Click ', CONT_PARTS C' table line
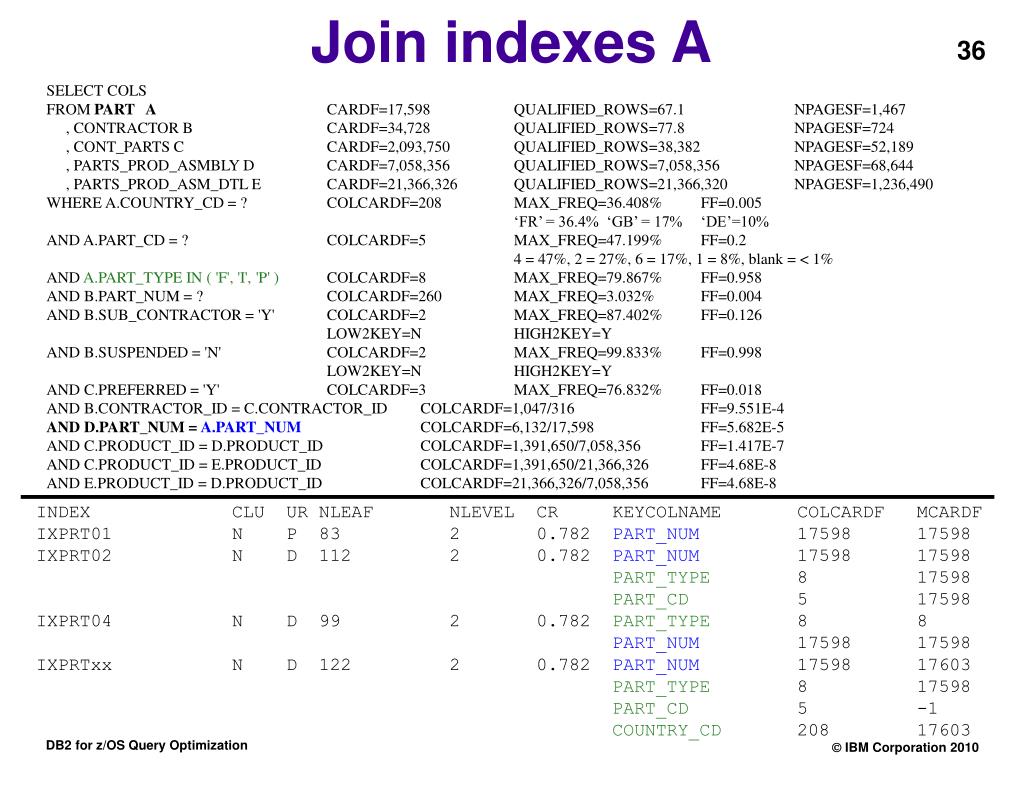Viewport: 1023px width, 791px height. pyautogui.click(x=124, y=147)
